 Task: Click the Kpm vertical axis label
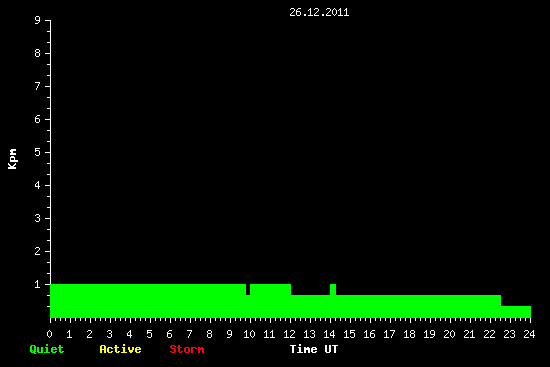click(13, 159)
